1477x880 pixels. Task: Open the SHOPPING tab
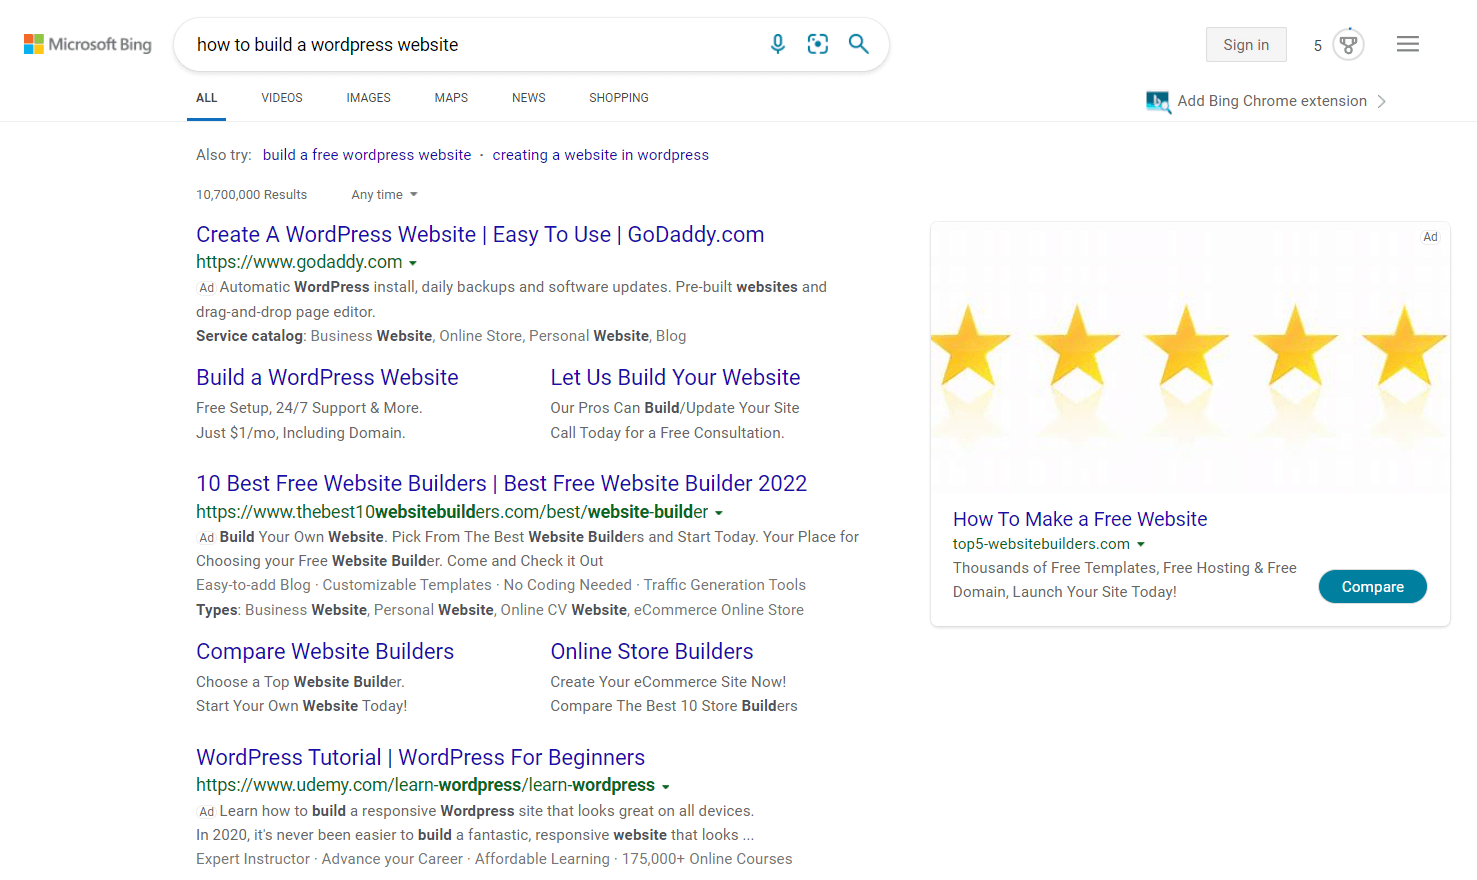coord(618,97)
